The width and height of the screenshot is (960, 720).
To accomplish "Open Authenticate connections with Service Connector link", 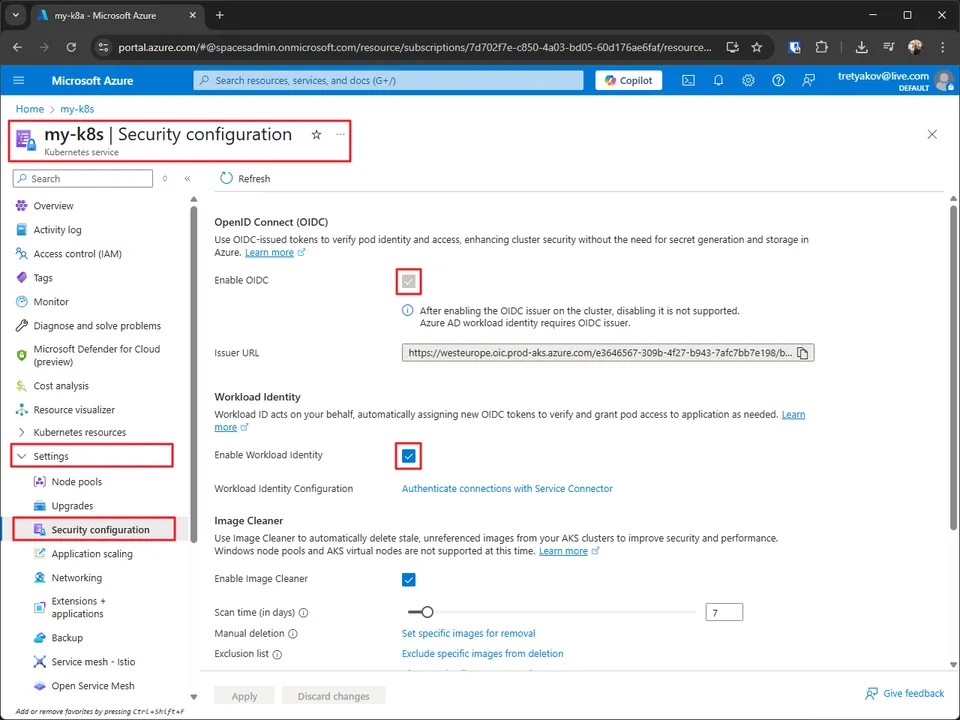I will [507, 489].
